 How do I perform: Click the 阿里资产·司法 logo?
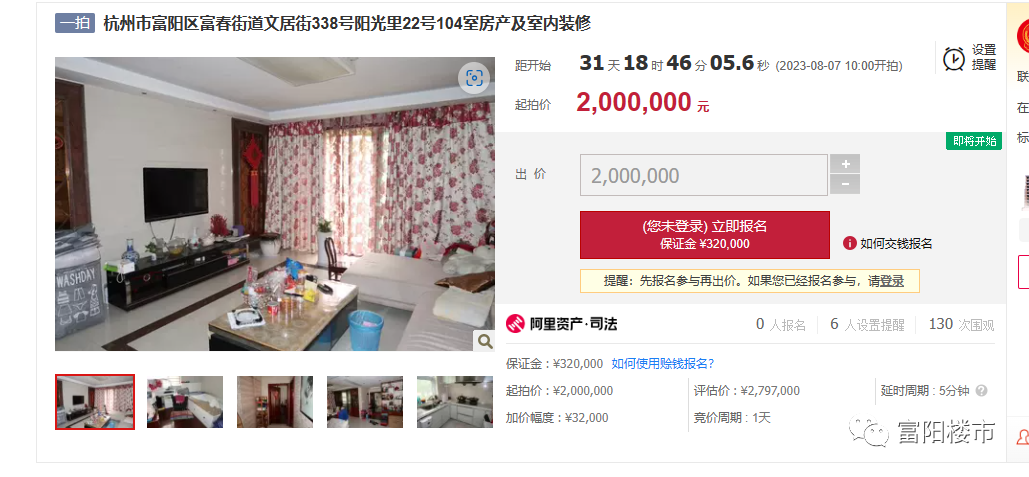point(562,323)
